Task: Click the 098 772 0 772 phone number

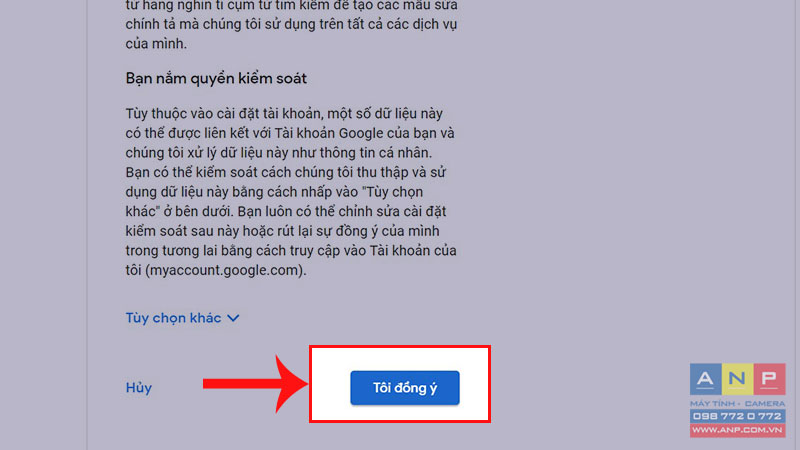Action: [x=738, y=416]
